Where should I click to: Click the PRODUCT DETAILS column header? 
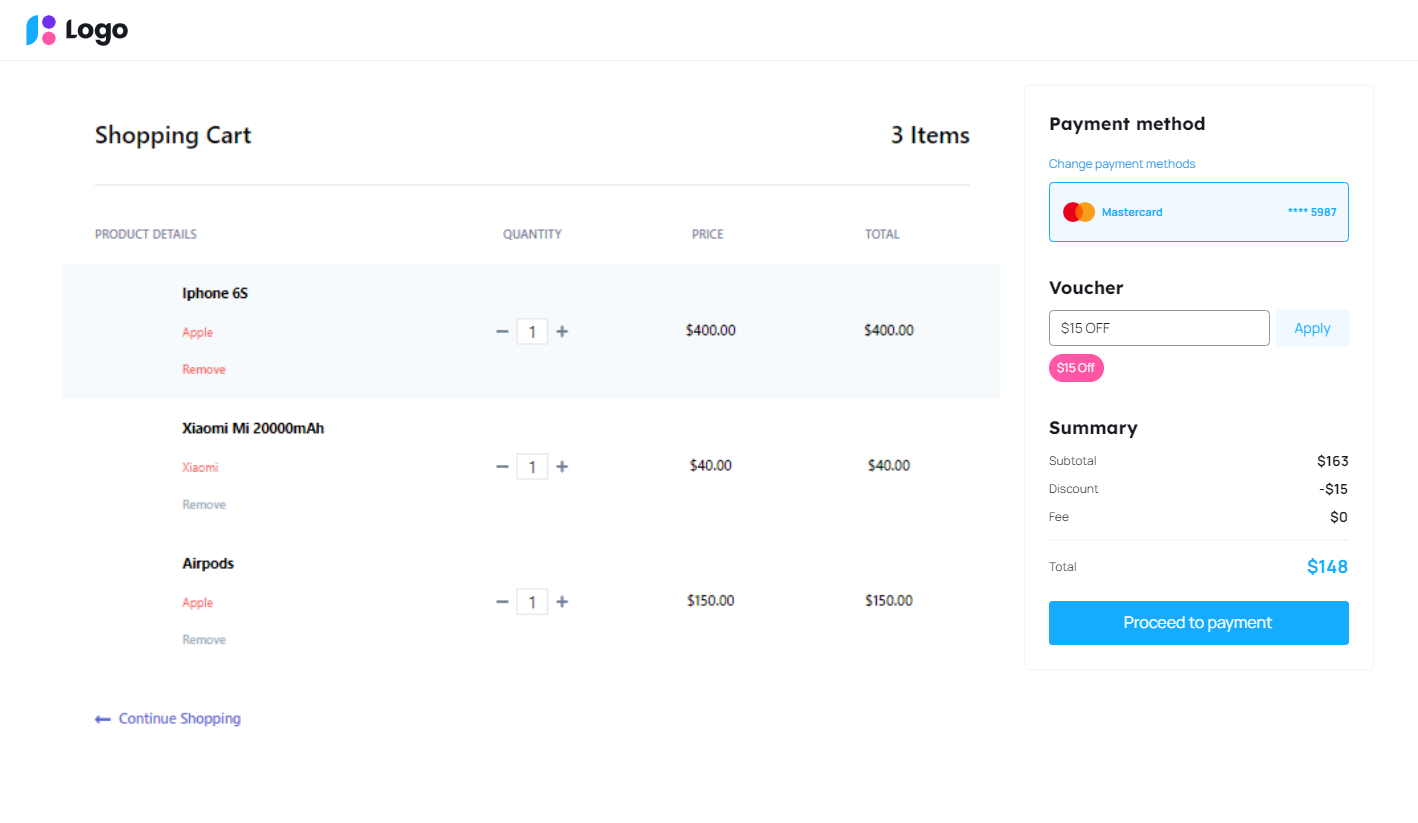pyautogui.click(x=146, y=234)
